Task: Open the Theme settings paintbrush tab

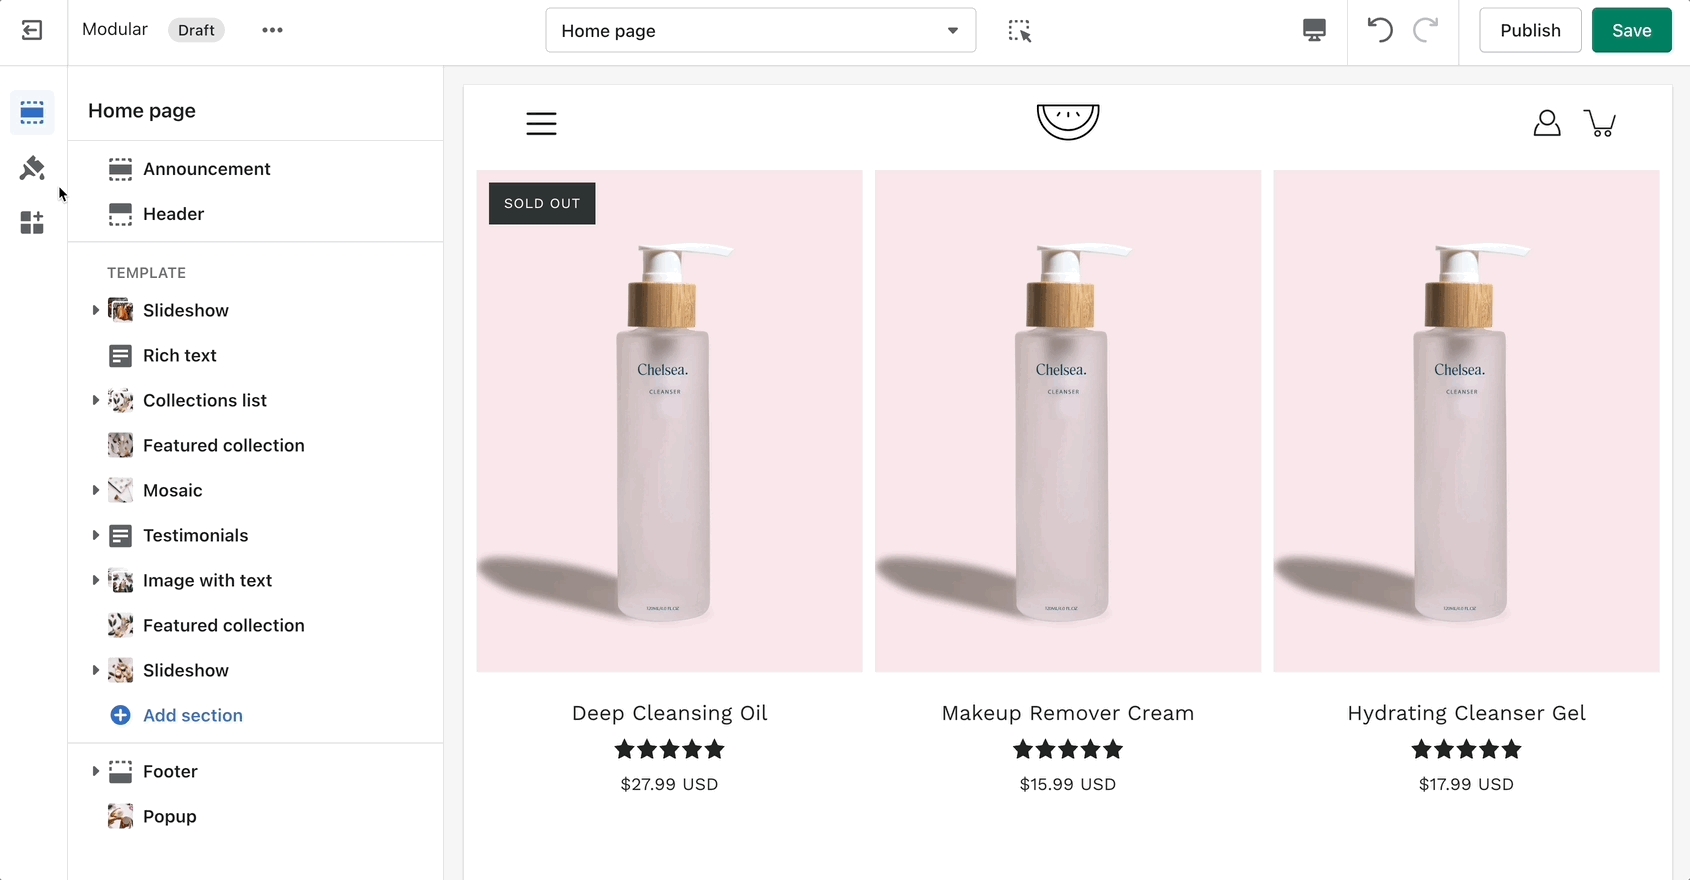Action: 32,167
